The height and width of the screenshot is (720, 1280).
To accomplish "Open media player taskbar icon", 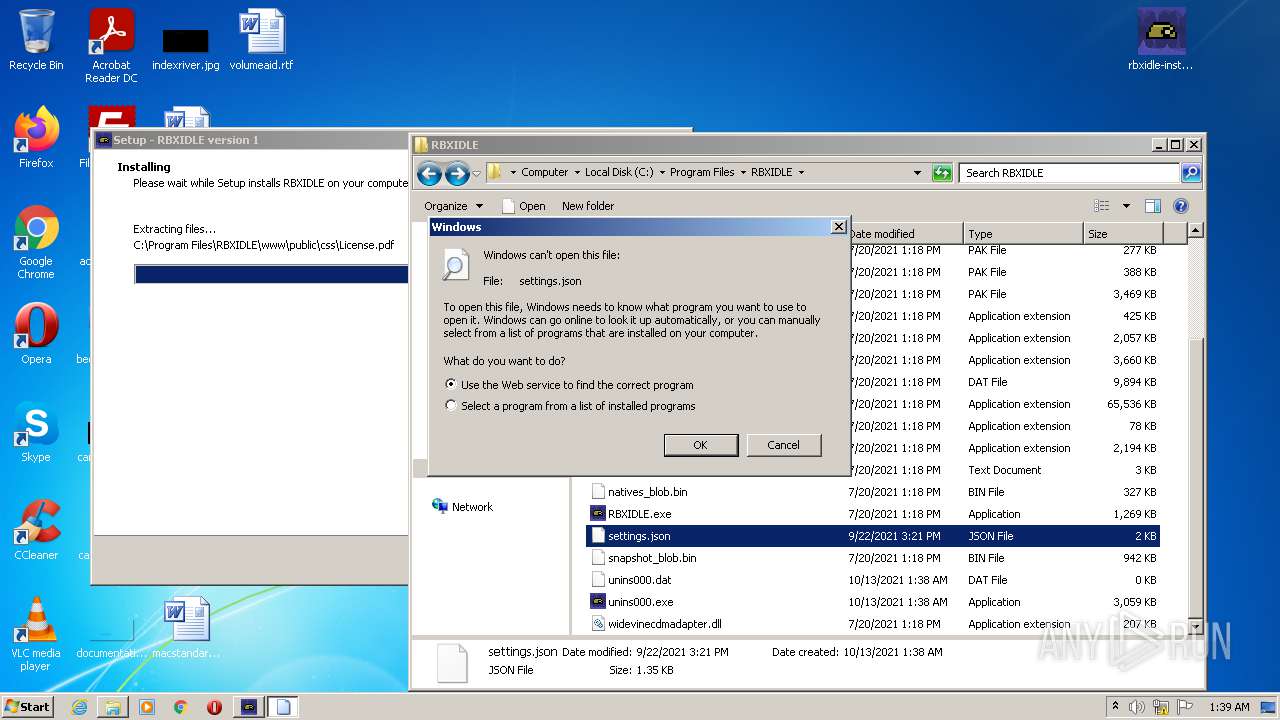I will (147, 707).
